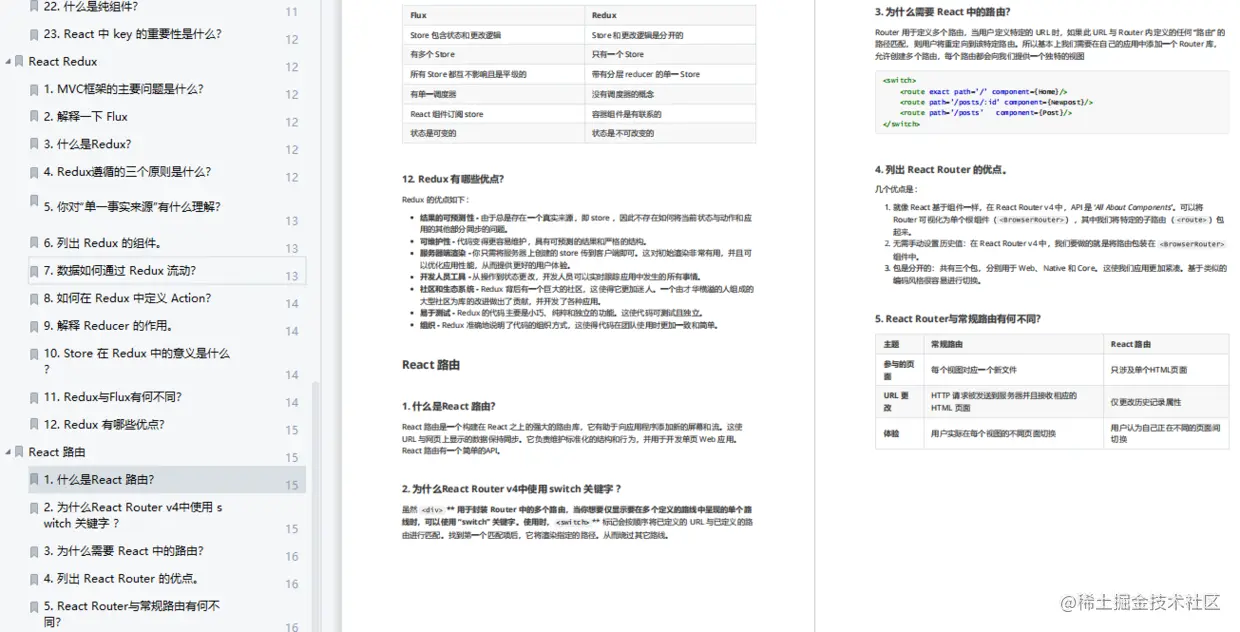Click heading '3. 为什么需要 React 中的路由?' on right page
This screenshot has width=1240, height=632.
(x=942, y=13)
